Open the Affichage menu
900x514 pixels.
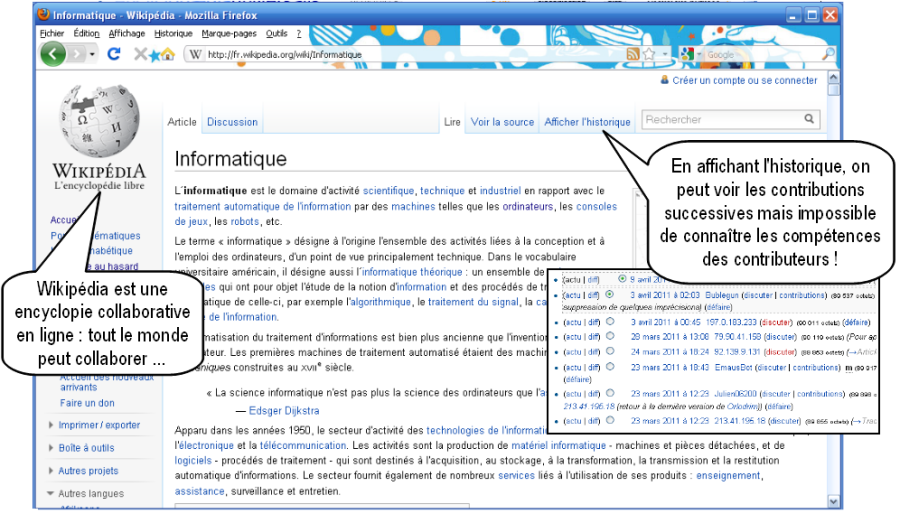(127, 33)
